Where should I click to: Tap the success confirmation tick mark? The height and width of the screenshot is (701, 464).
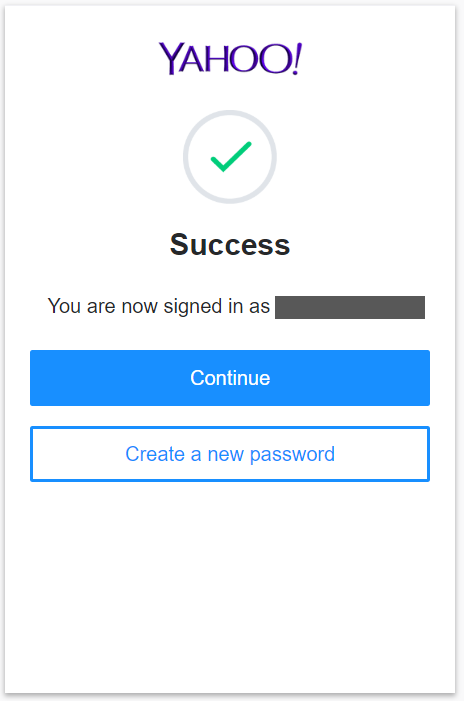coord(231,156)
